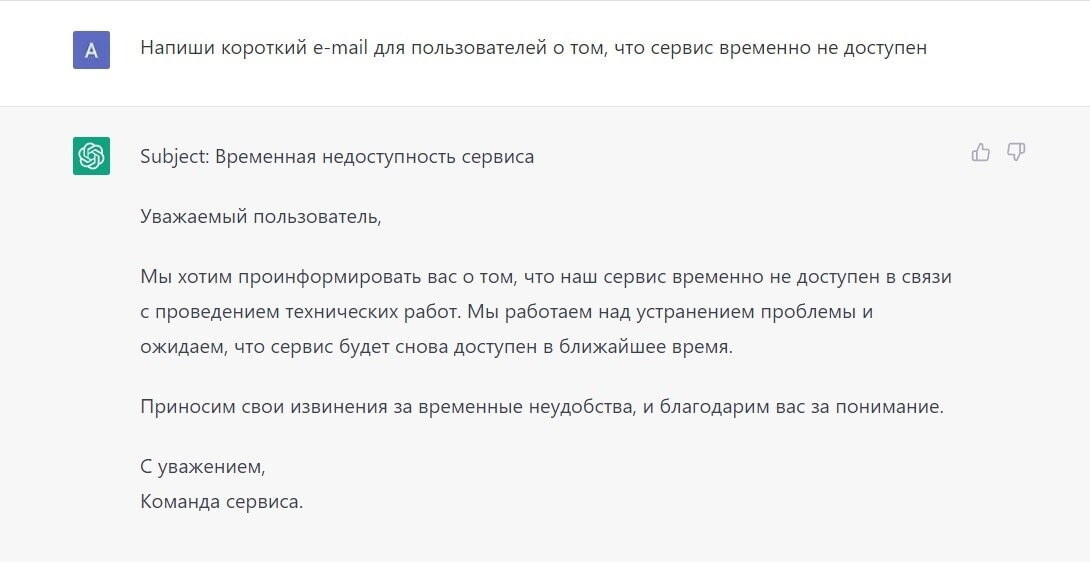Click the thumbs down feedback icon
The width and height of the screenshot is (1090, 562).
click(1016, 152)
